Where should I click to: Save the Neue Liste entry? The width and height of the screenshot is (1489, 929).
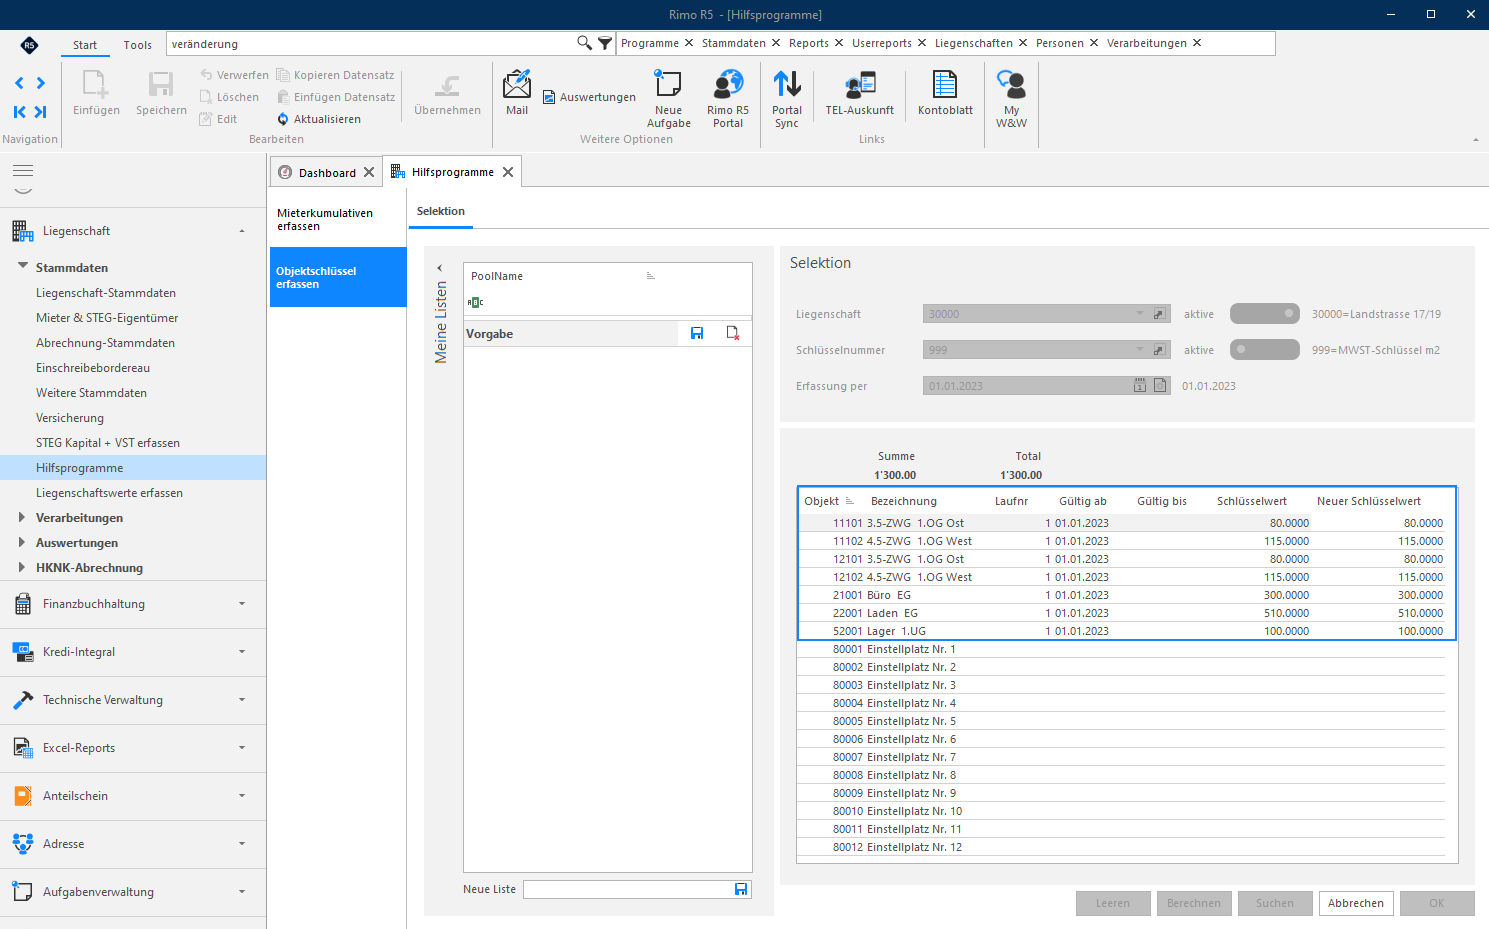click(741, 889)
